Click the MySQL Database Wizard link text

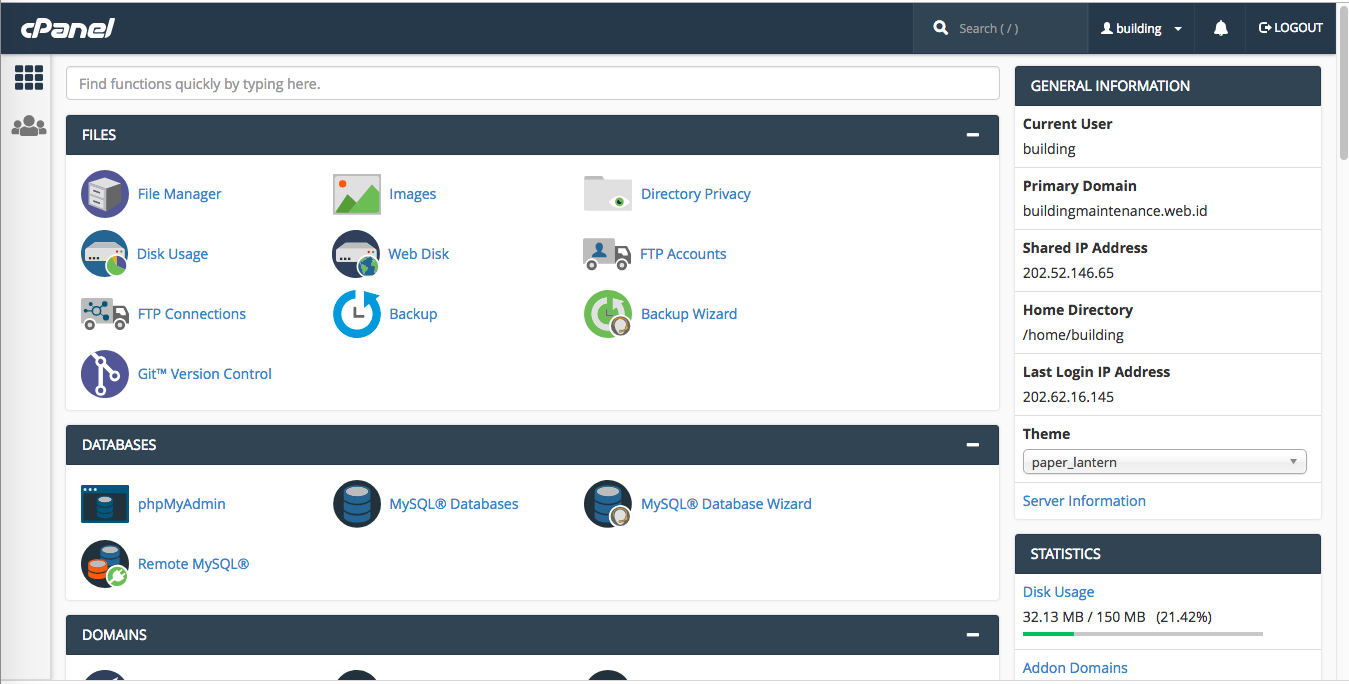726,504
